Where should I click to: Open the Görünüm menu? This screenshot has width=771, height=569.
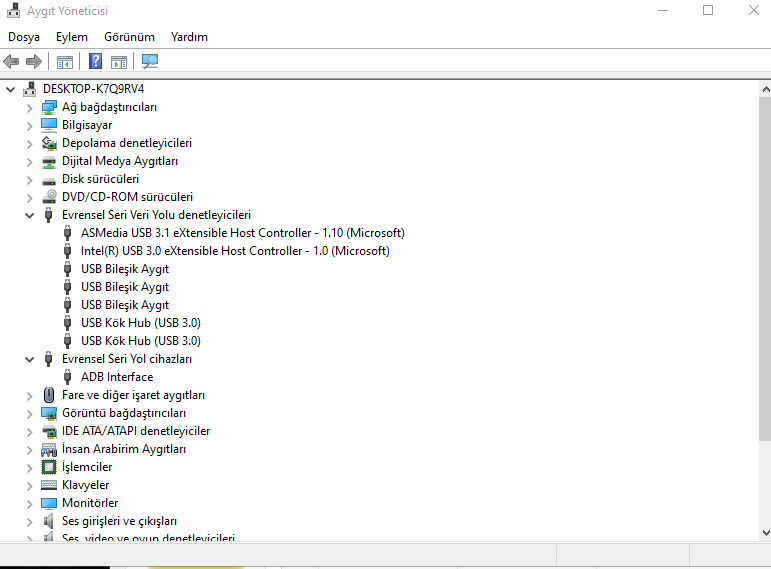(129, 37)
